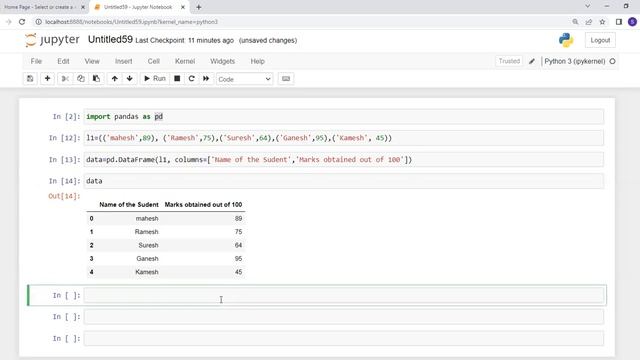
Task: Click the second empty code cell
Action: click(344, 317)
